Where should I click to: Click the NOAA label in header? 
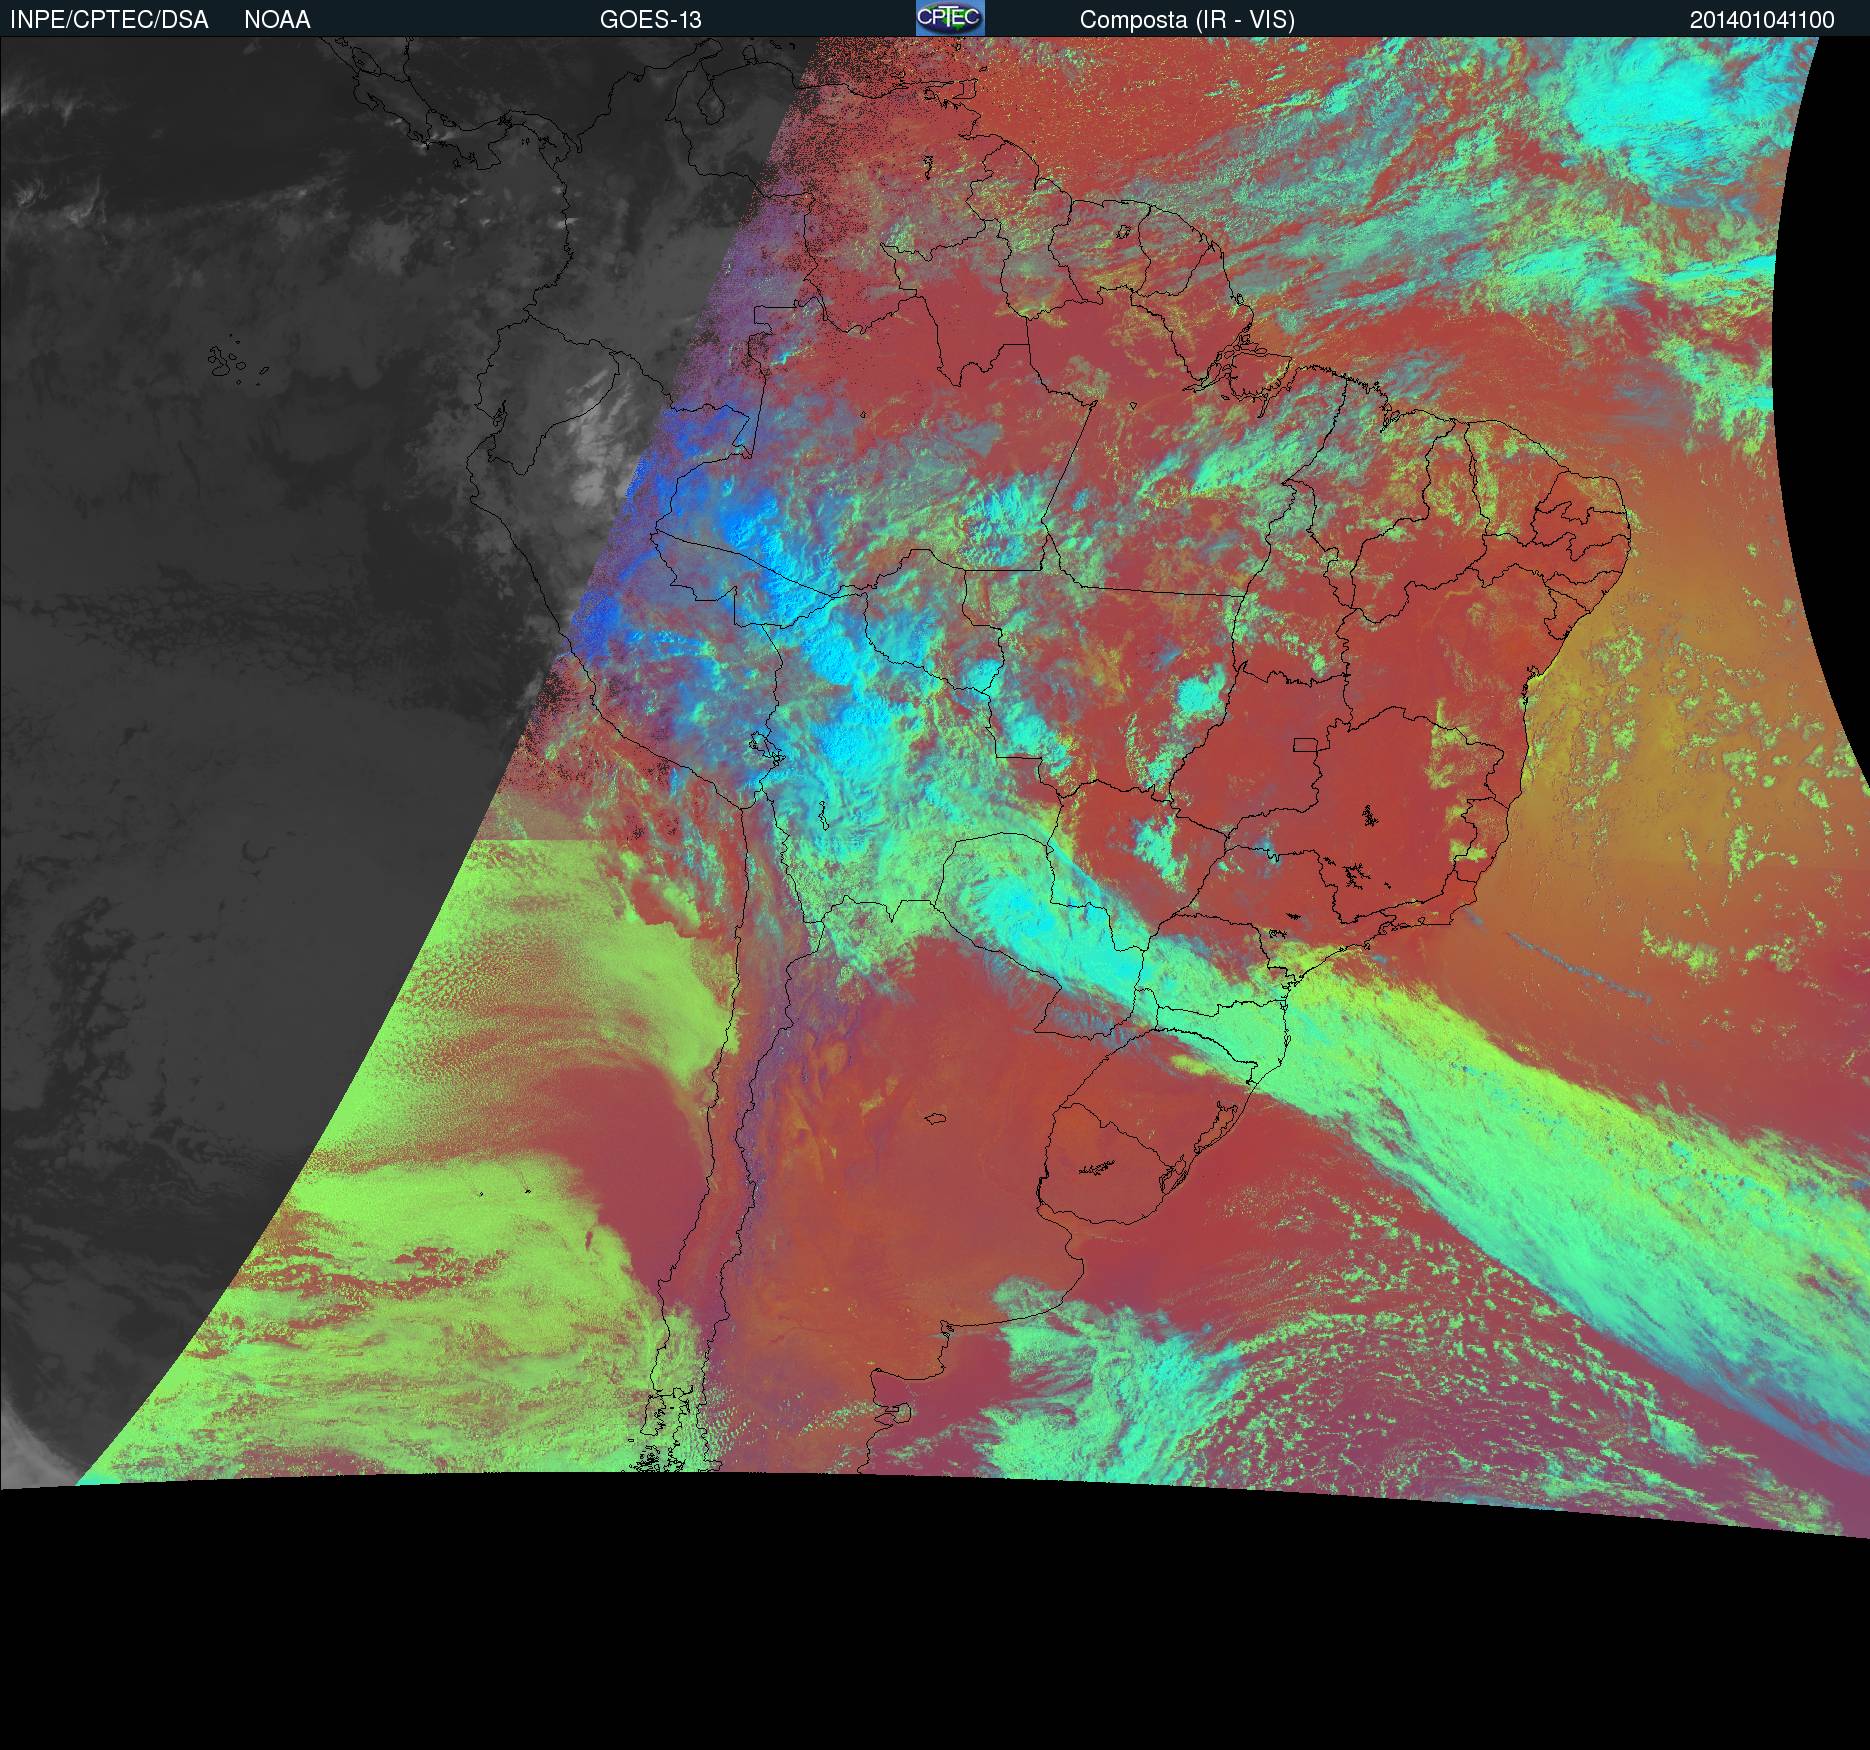(x=277, y=20)
